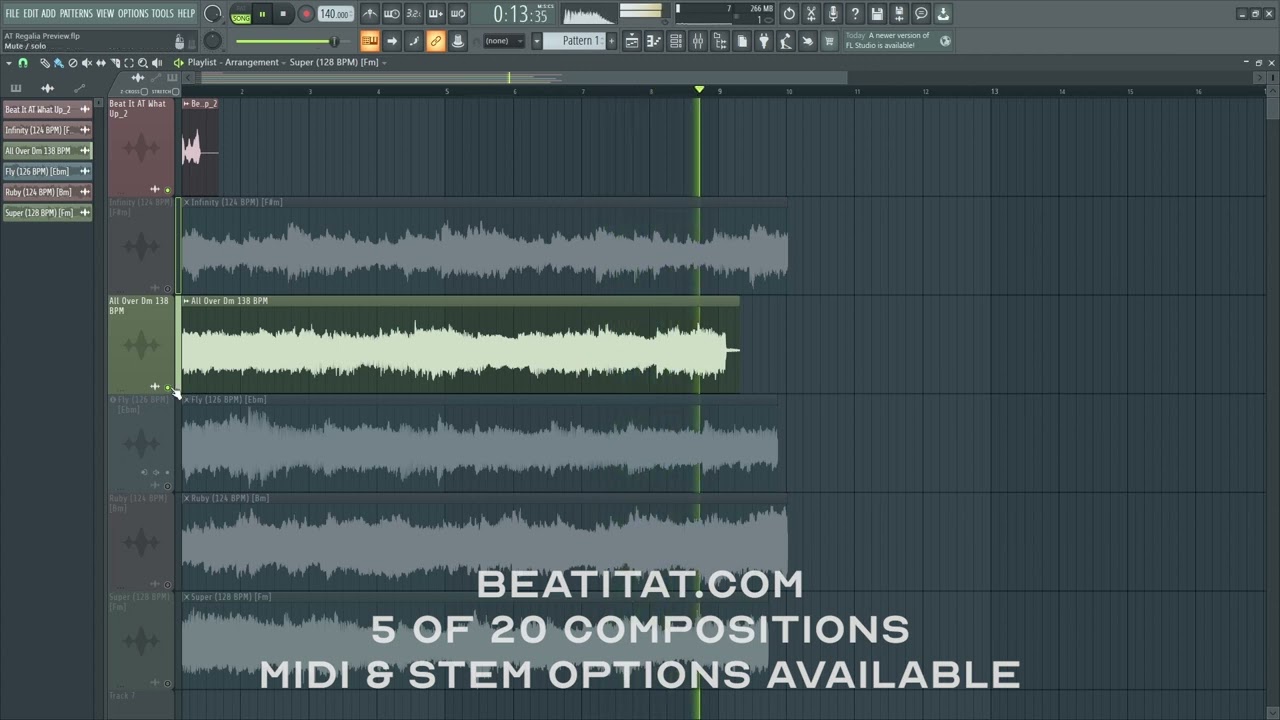Image resolution: width=1280 pixels, height=720 pixels.
Task: Toggle auto-scrolling arrow icon
Action: coord(392,41)
